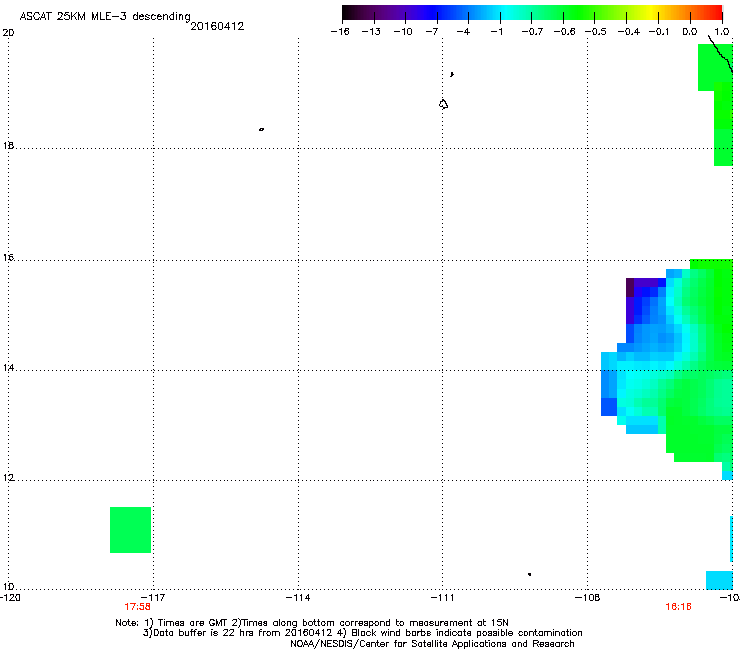
Task: Click the -16 label on the color scale
Action: (x=340, y=32)
